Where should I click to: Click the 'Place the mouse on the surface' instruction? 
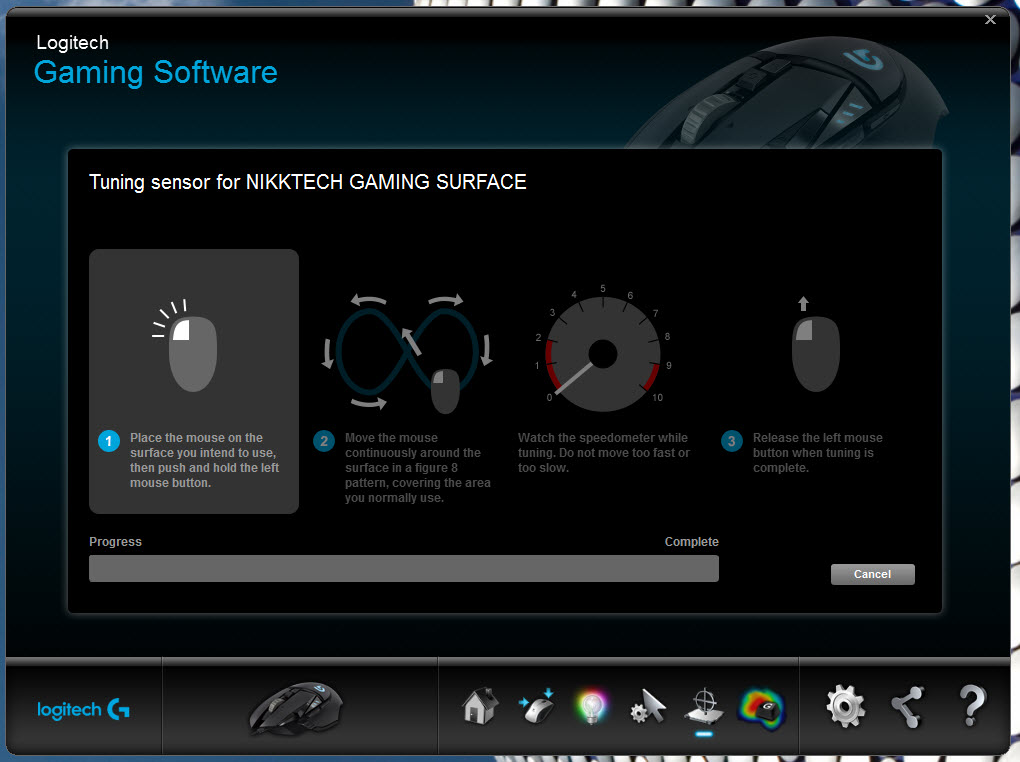204,460
